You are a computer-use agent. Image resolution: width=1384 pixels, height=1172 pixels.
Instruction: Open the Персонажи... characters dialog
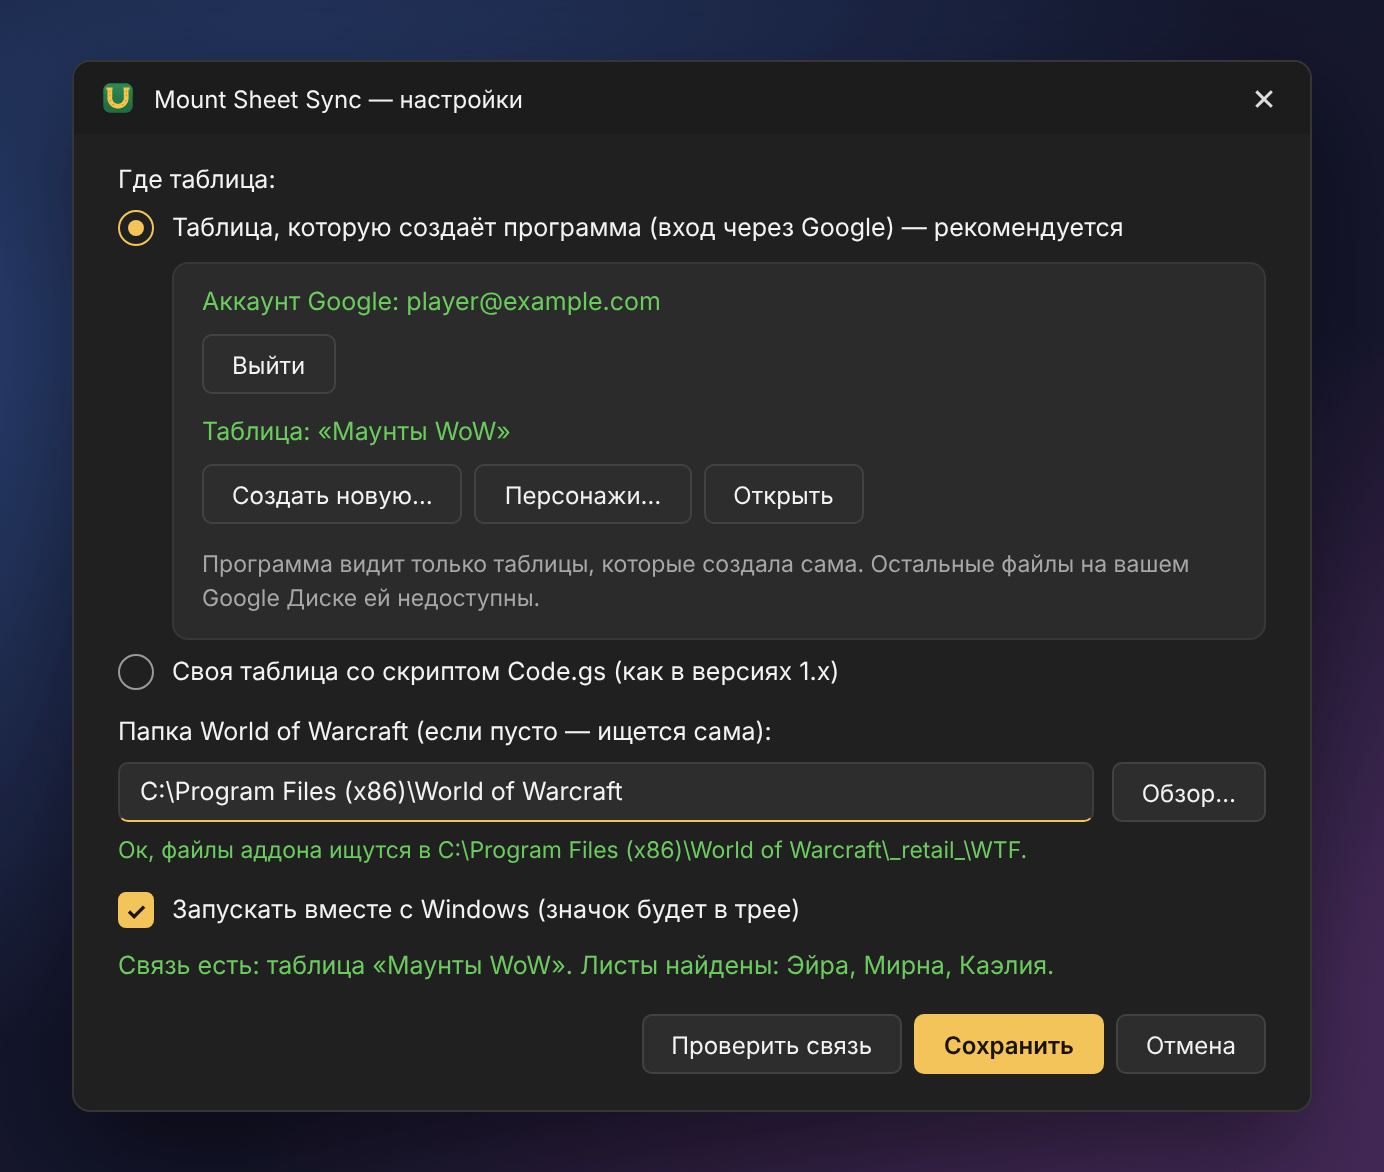click(x=583, y=495)
